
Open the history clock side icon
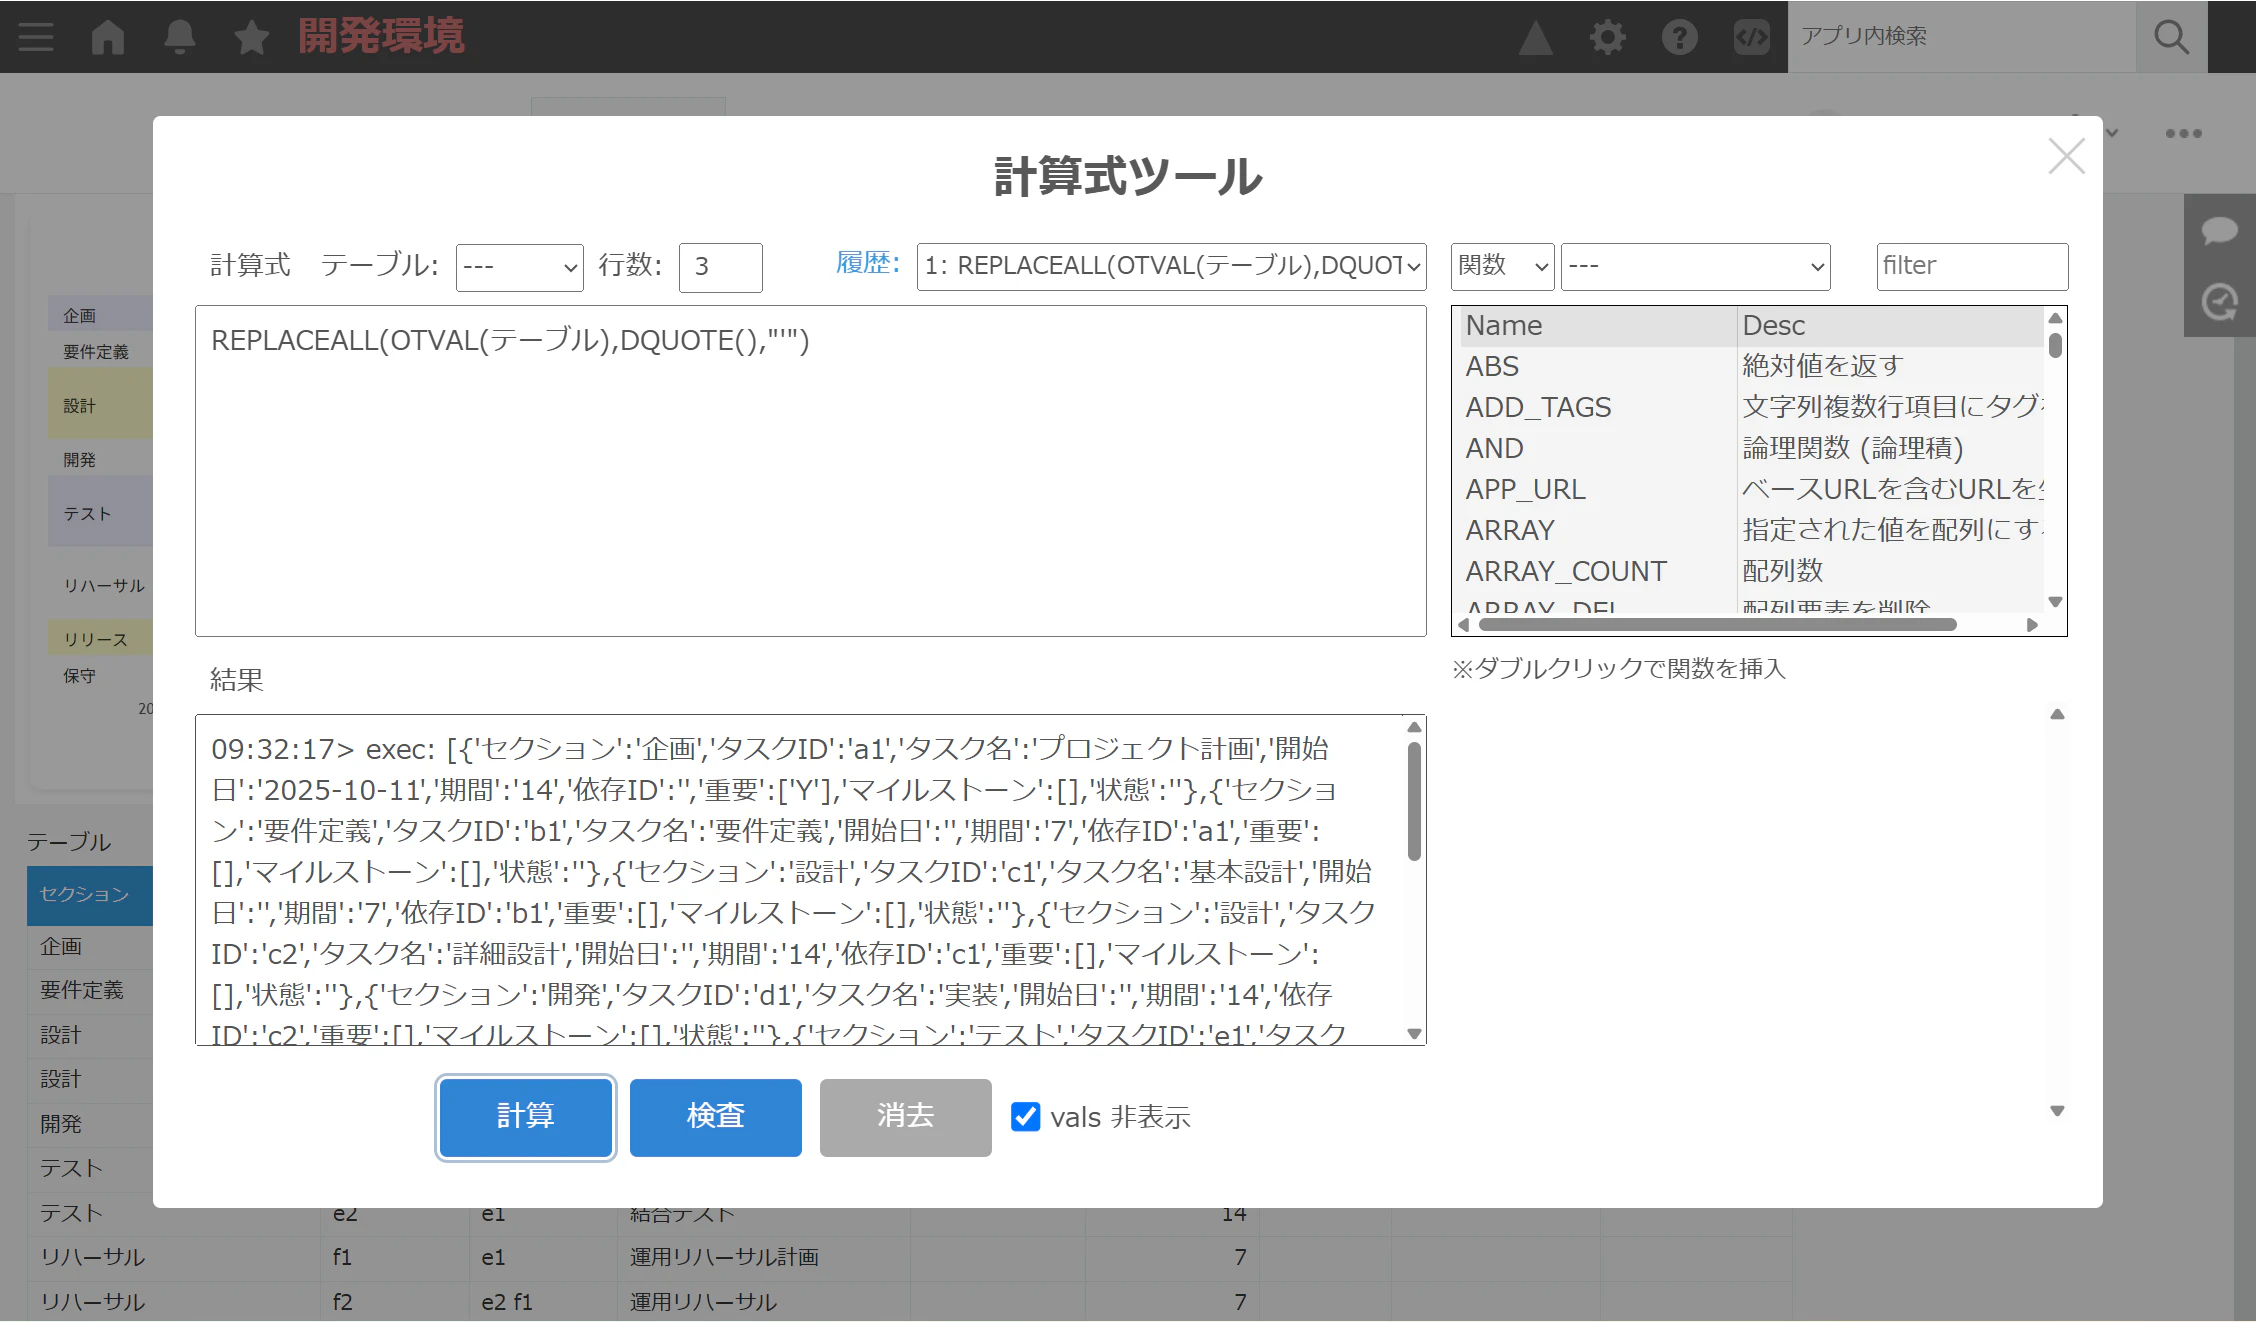point(2220,301)
